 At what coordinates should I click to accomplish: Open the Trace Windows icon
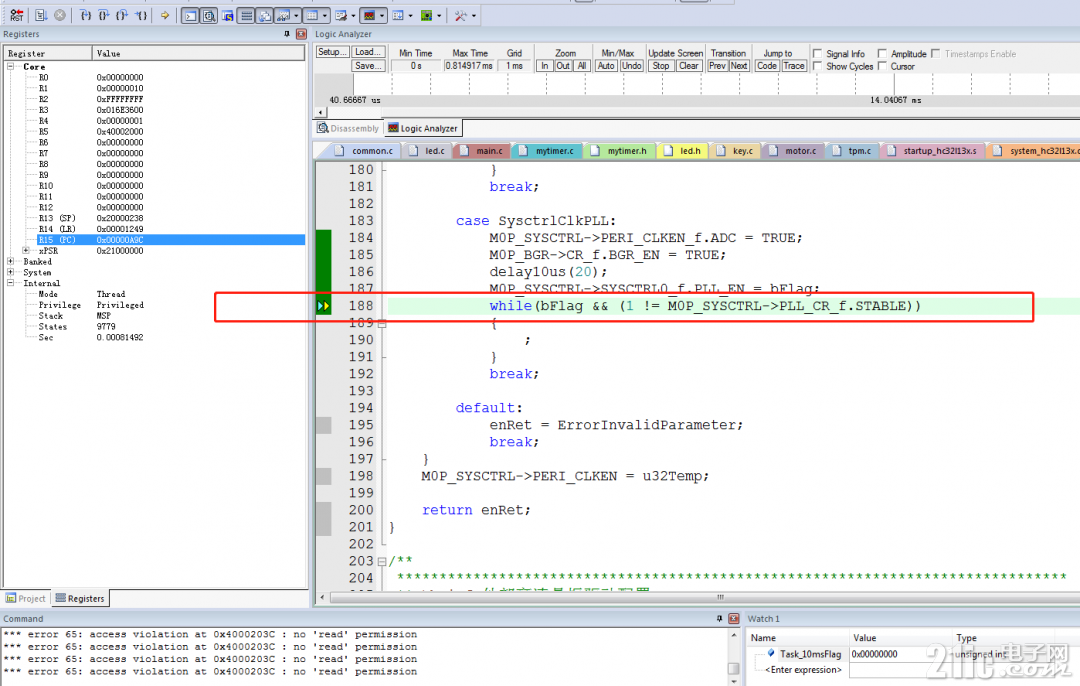coord(398,15)
